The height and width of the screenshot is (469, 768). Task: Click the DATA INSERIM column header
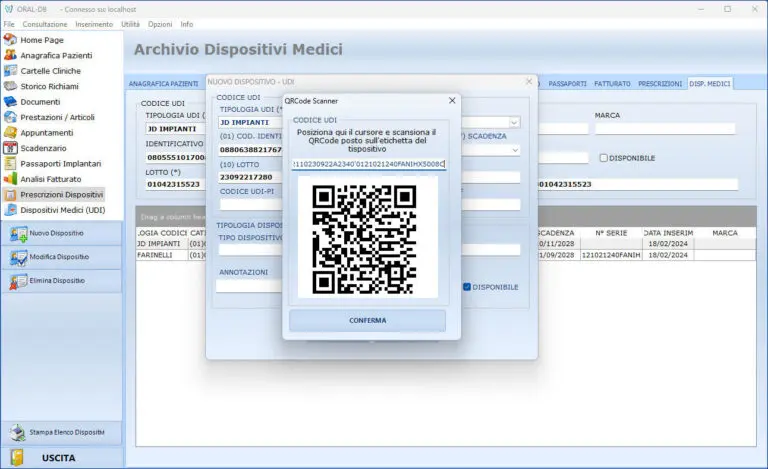tap(668, 233)
